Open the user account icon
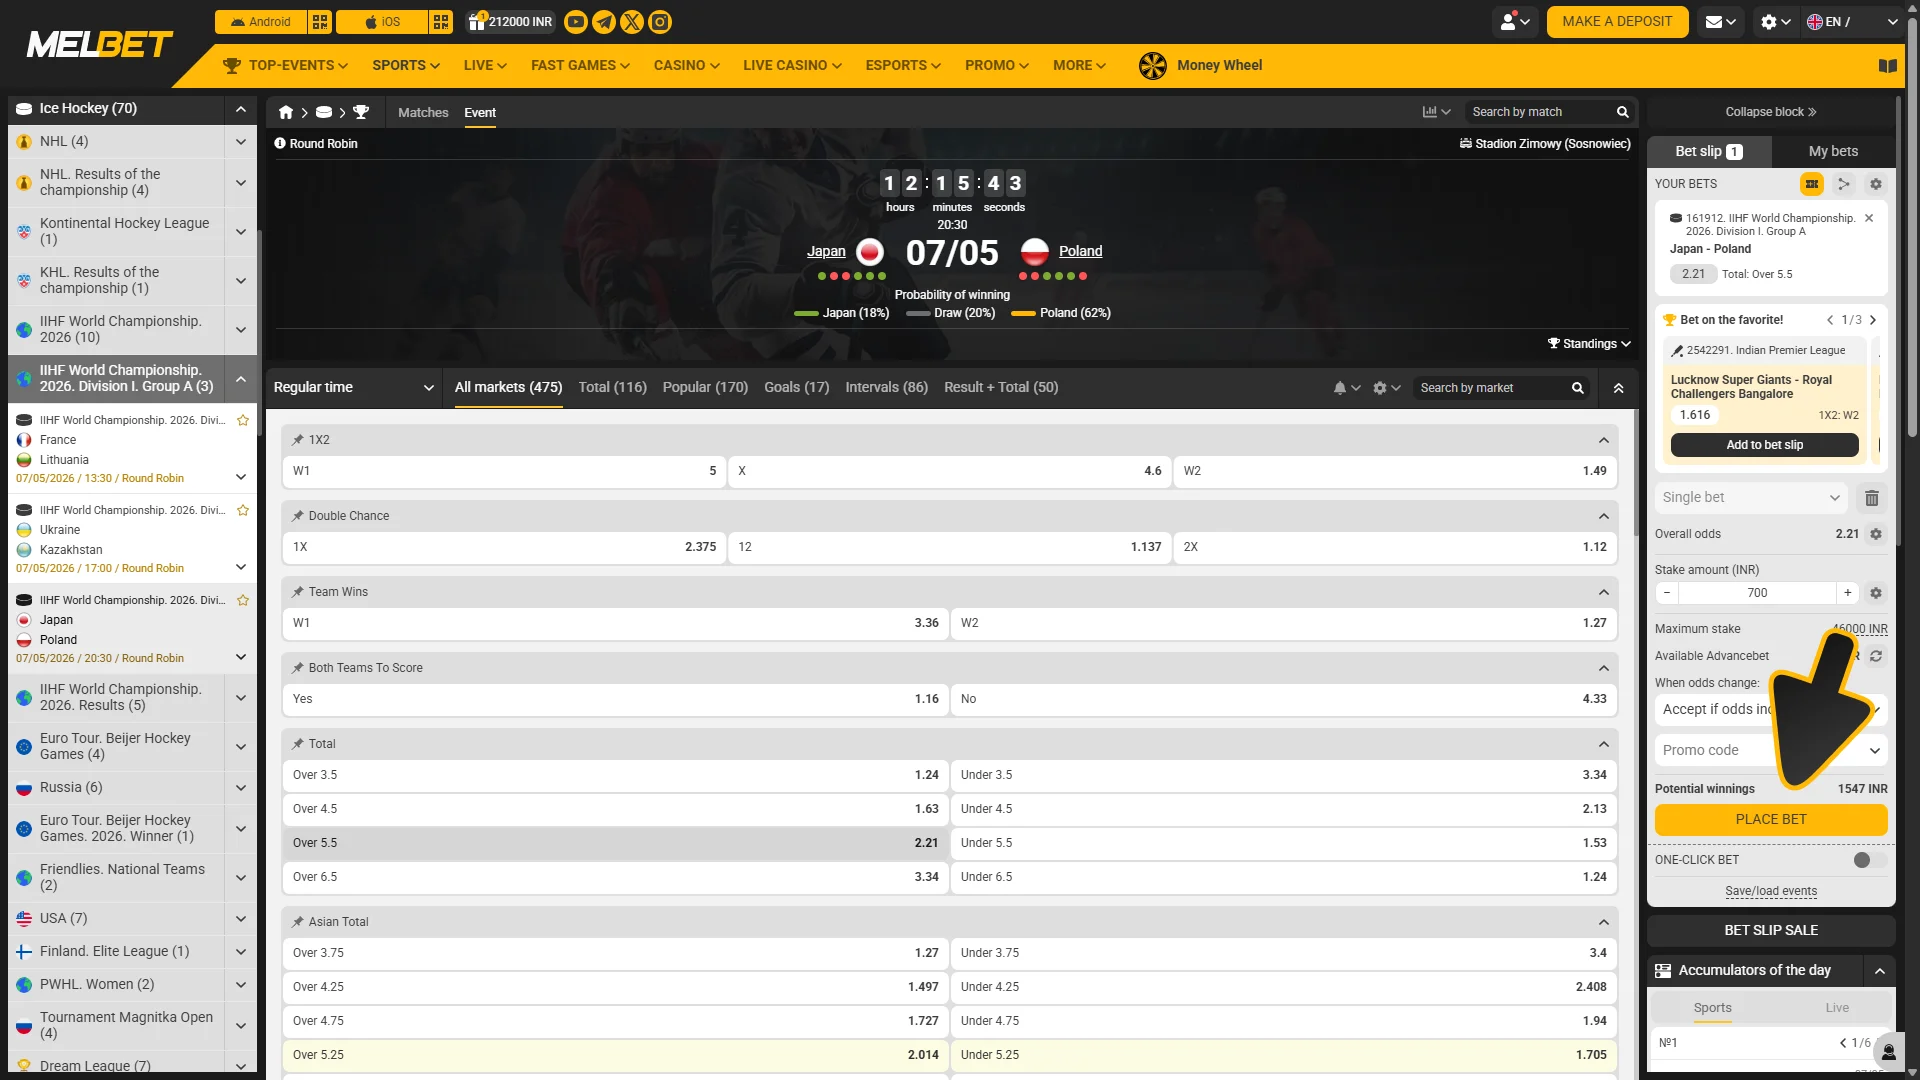Viewport: 1920px width, 1080px height. 1516,22
